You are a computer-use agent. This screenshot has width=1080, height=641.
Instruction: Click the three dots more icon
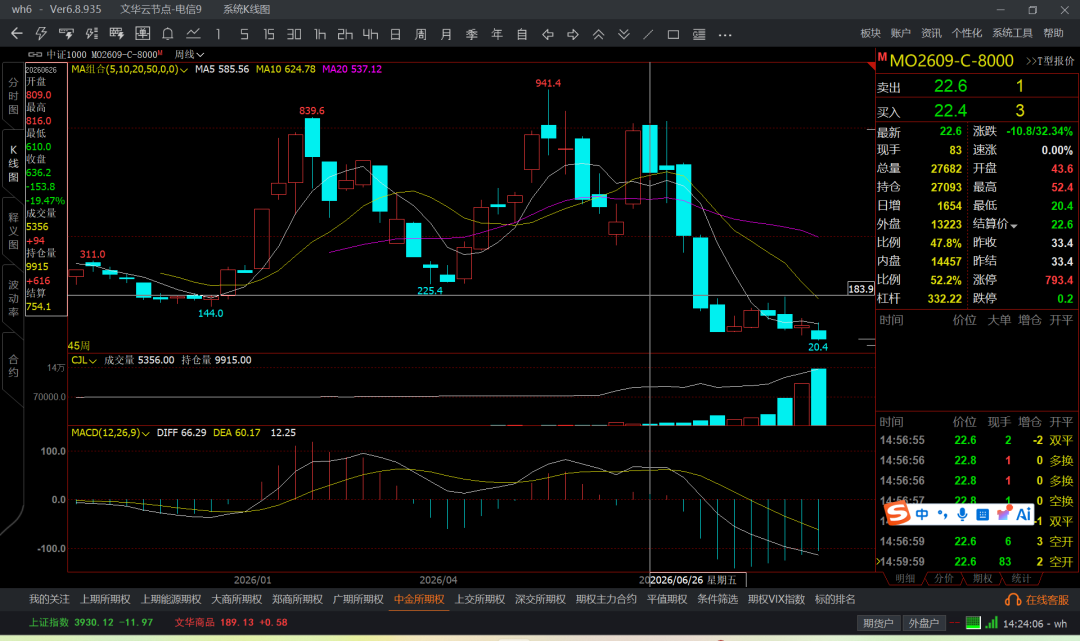725,34
